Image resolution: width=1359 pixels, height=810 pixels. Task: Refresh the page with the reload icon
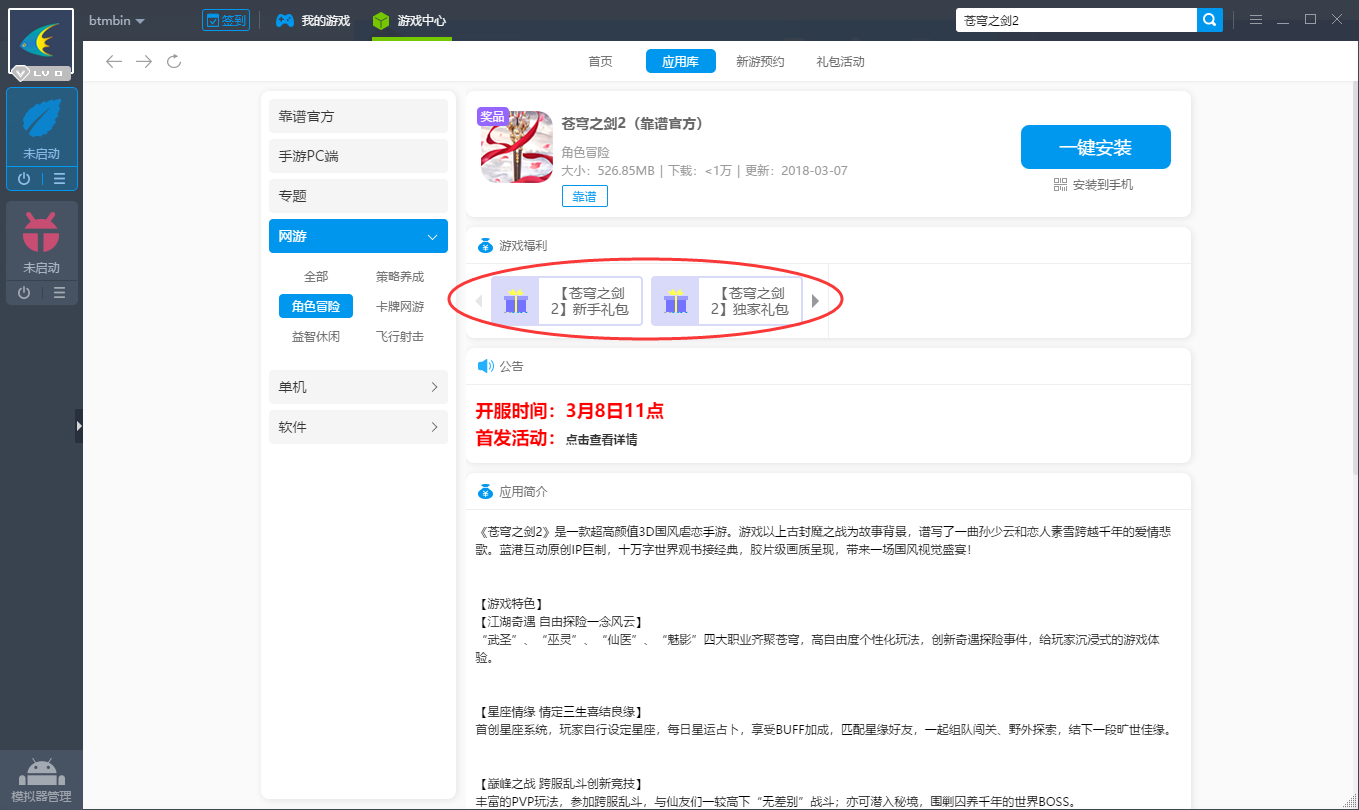point(174,61)
